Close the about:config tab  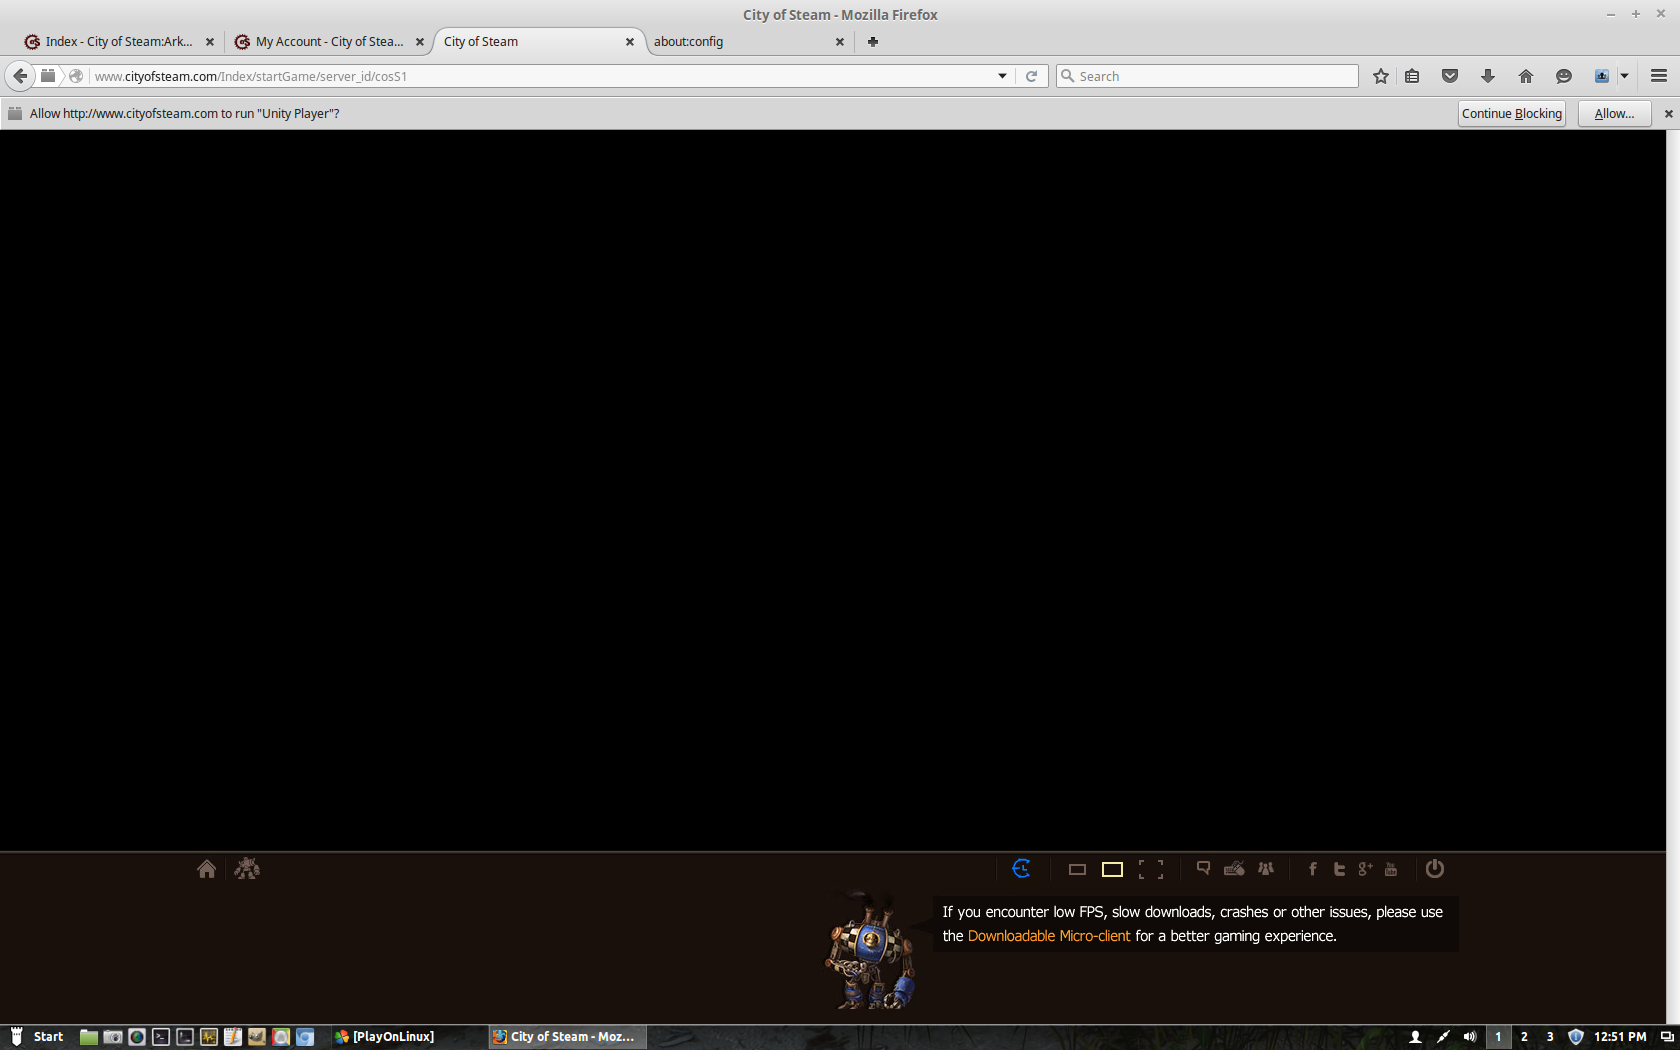[840, 42]
